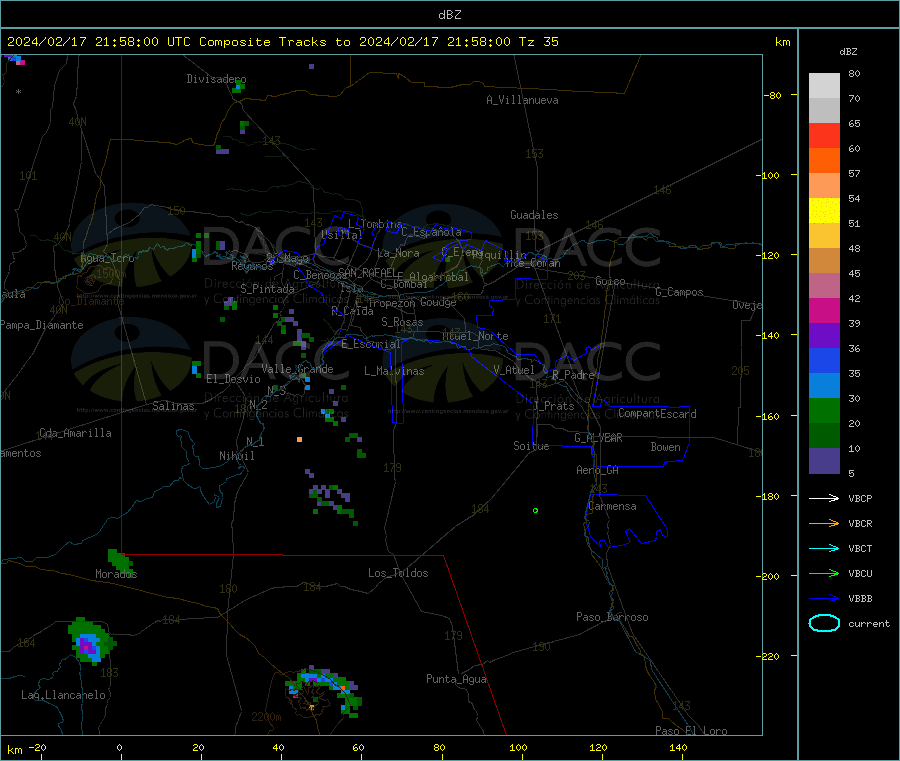Click the 'Guadales' place label

pos(534,215)
